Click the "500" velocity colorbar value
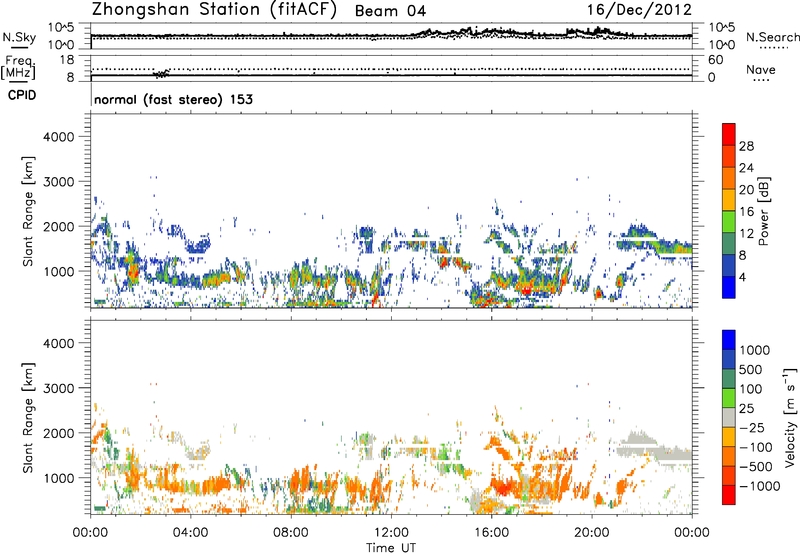Image resolution: width=800 pixels, height=554 pixels. (751, 370)
